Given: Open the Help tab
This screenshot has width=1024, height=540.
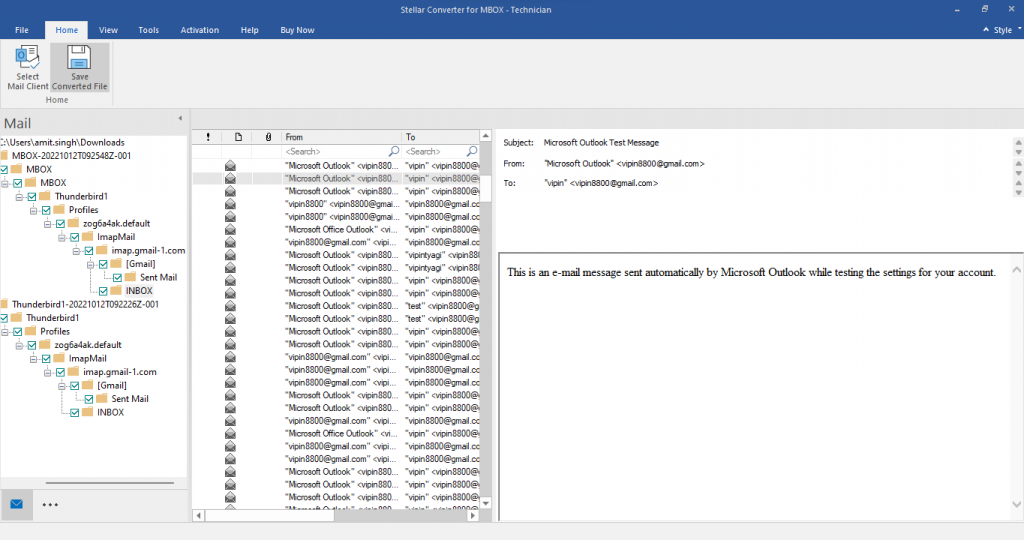Looking at the screenshot, I should click(249, 30).
